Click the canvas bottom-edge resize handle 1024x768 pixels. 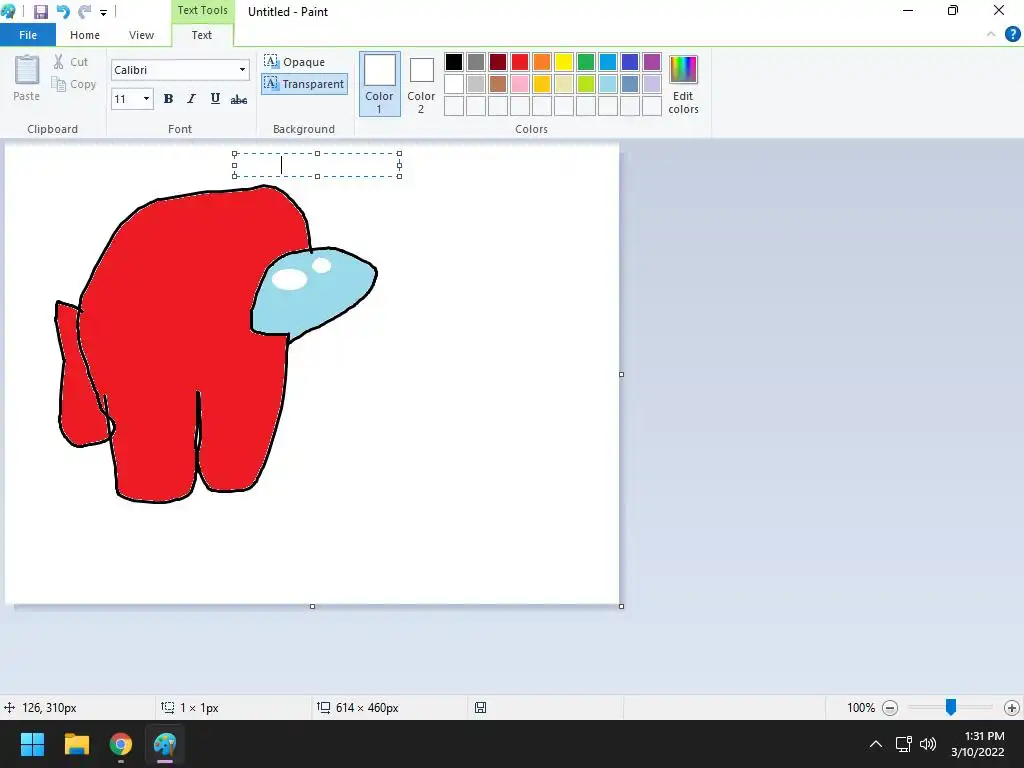click(312, 606)
